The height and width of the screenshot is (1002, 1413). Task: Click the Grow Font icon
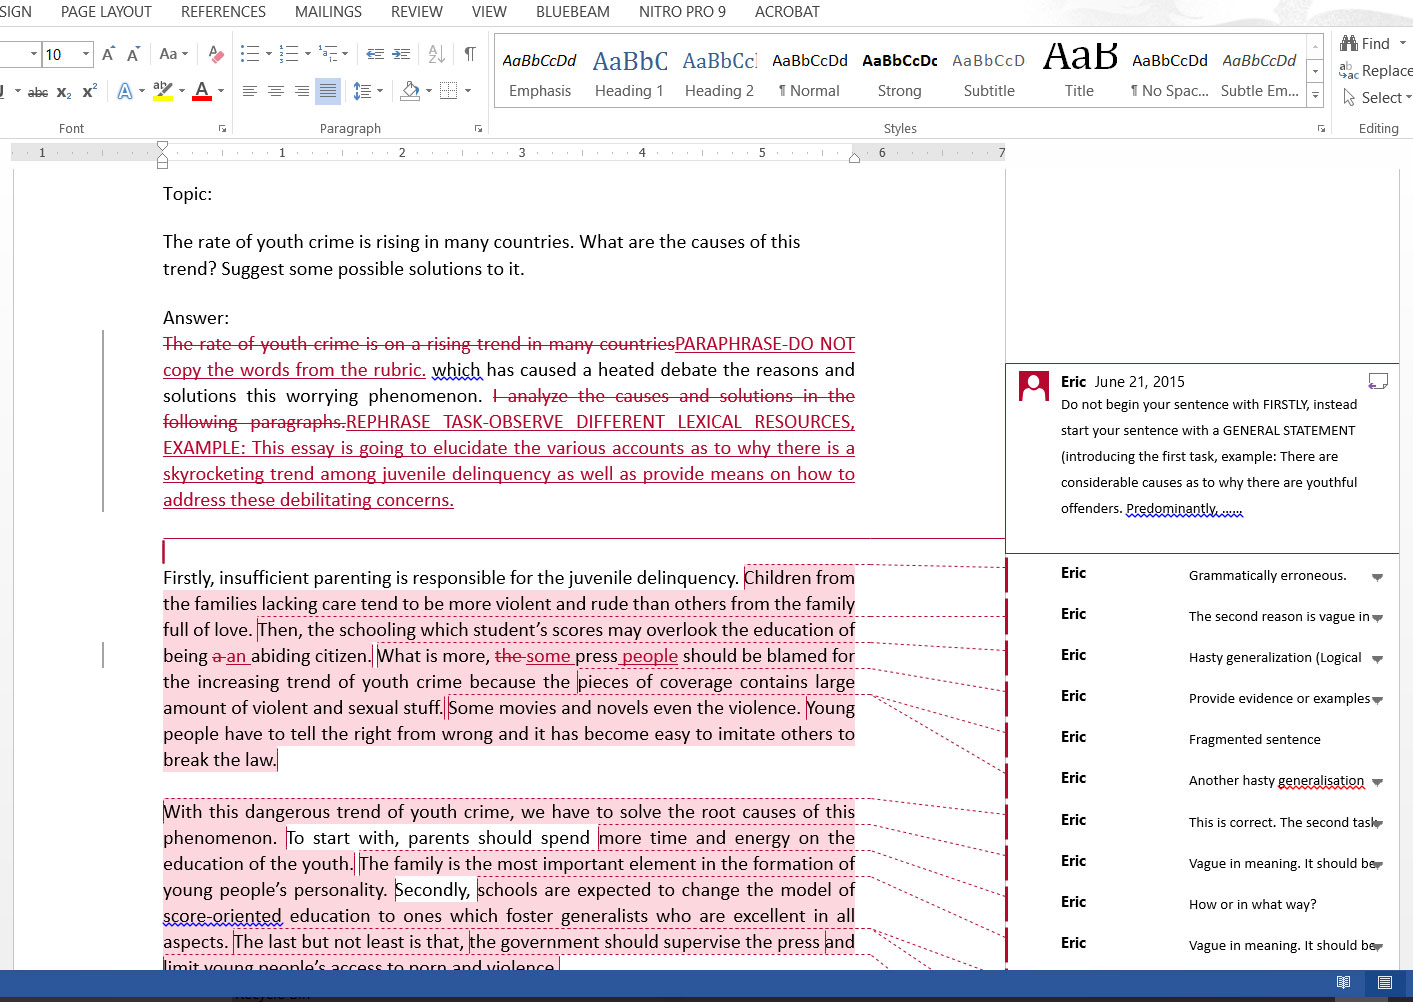click(x=108, y=54)
